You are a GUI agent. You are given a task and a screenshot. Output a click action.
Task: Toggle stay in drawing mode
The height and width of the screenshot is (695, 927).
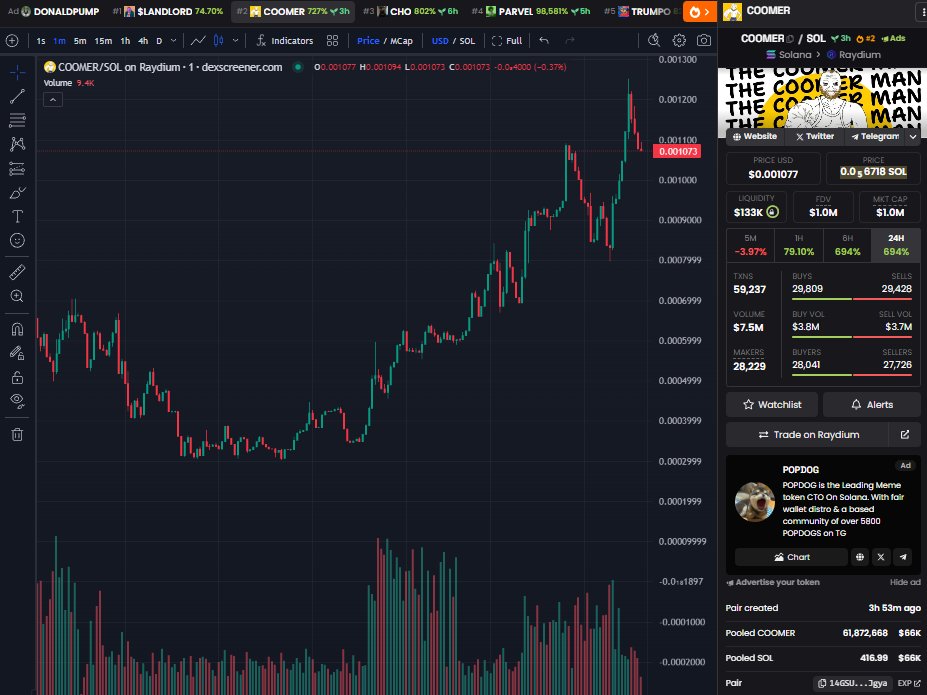(x=17, y=353)
